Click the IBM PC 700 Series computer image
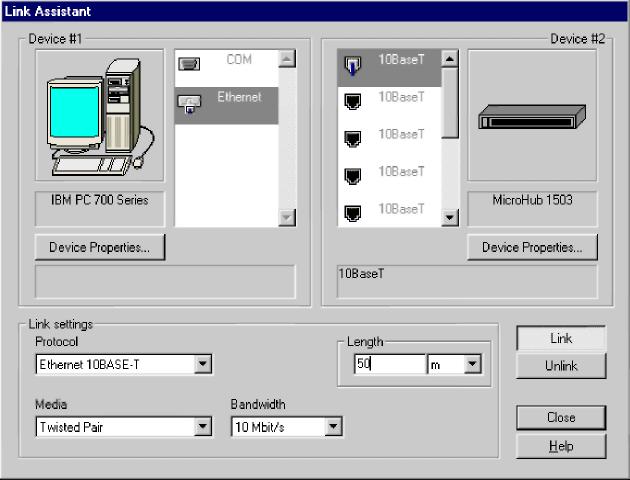Image resolution: width=630 pixels, height=480 pixels. (100, 115)
